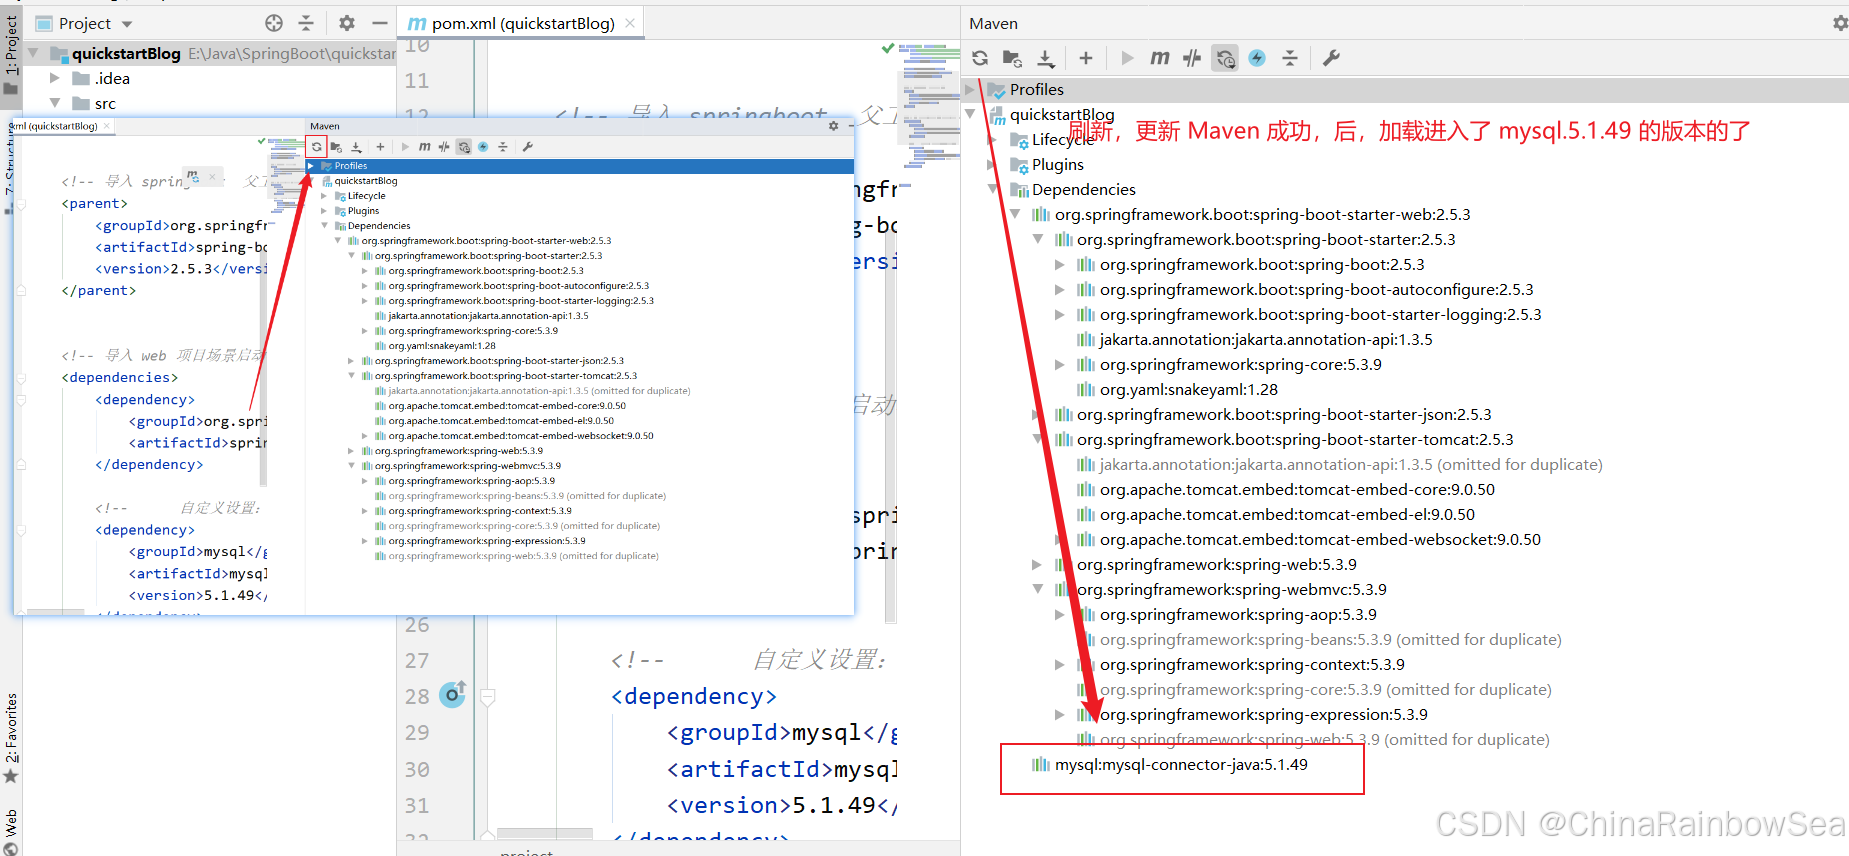1849x856 pixels.
Task: Click the locate target icon in Project panel header
Action: point(274,23)
